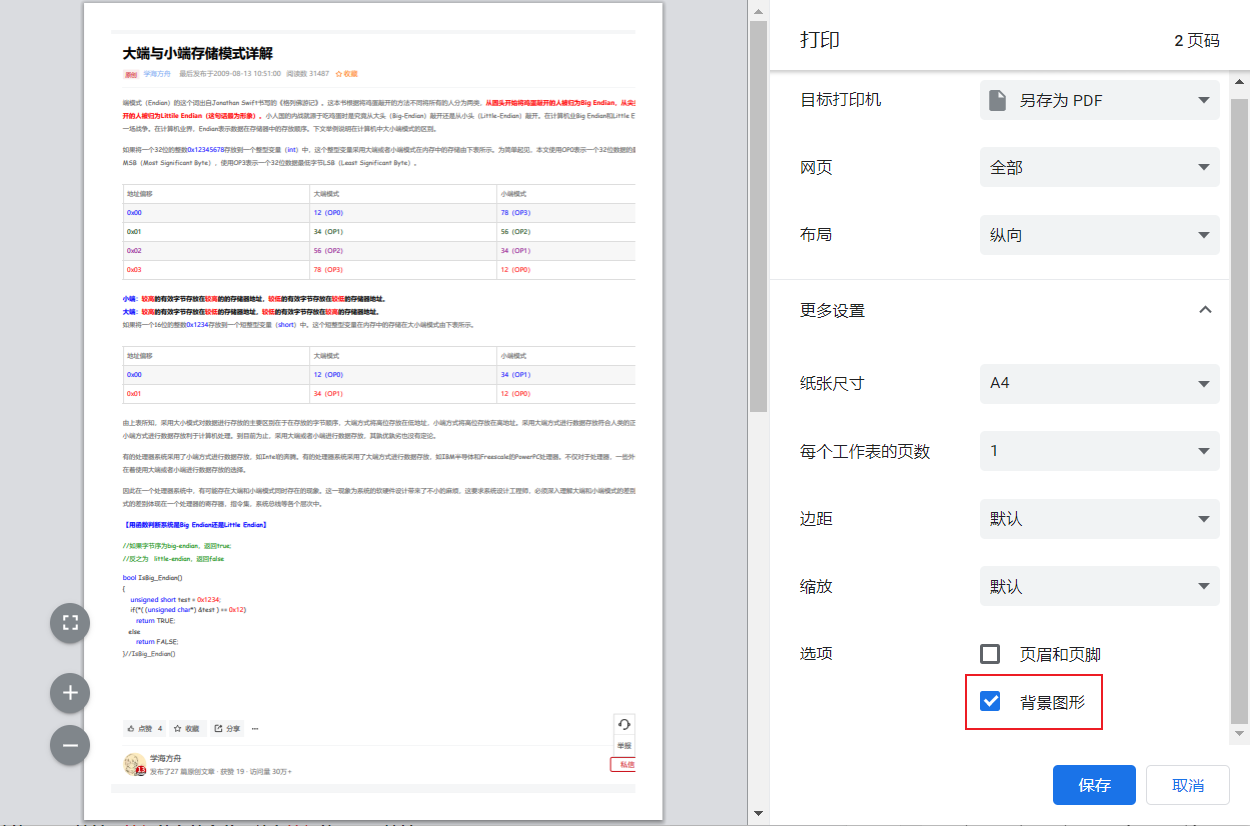The image size is (1250, 826).
Task: Click the fit-to-page button on the preview
Action: tap(70, 623)
